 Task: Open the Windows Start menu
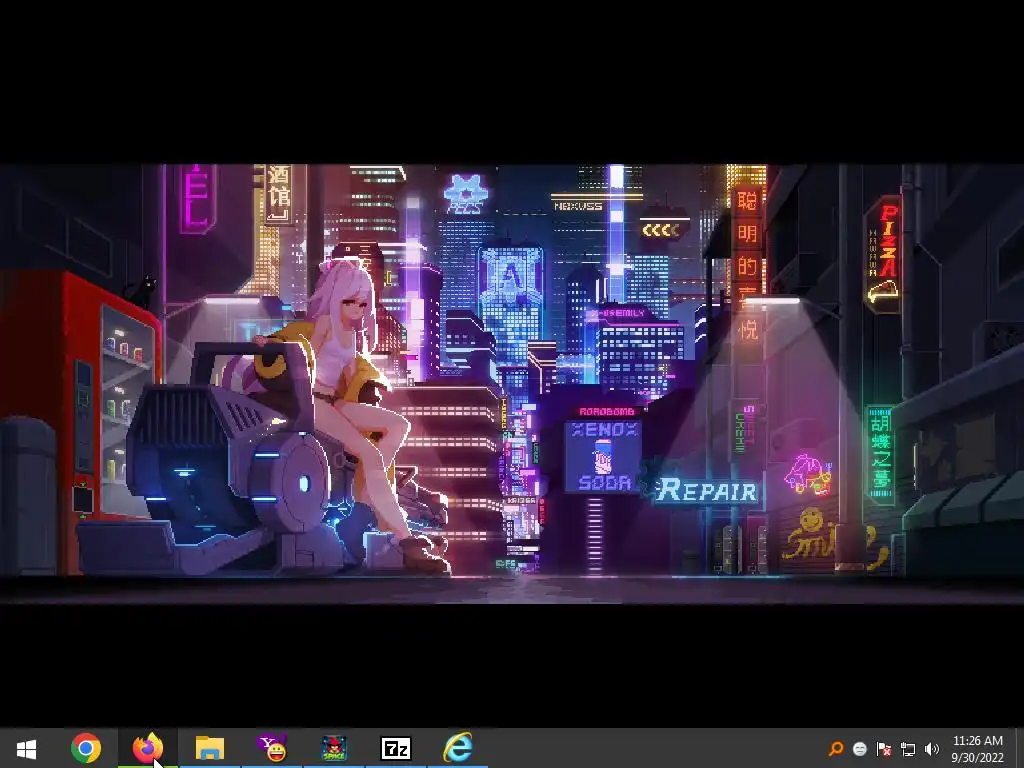pyautogui.click(x=26, y=748)
